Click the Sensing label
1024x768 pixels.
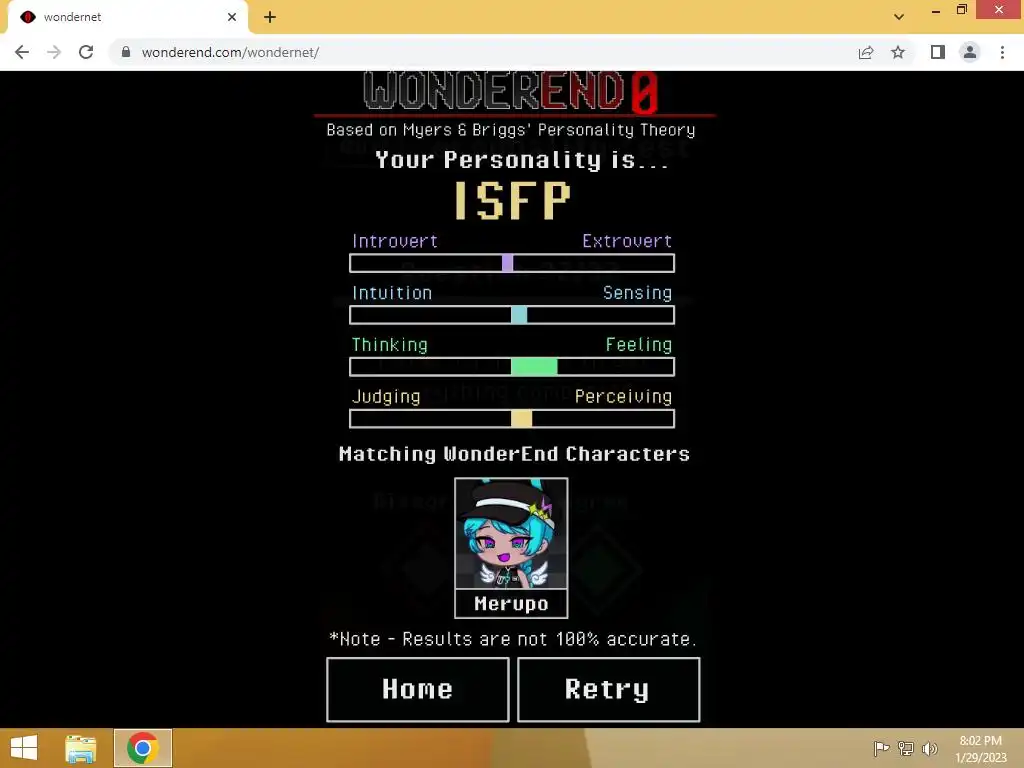coord(637,293)
